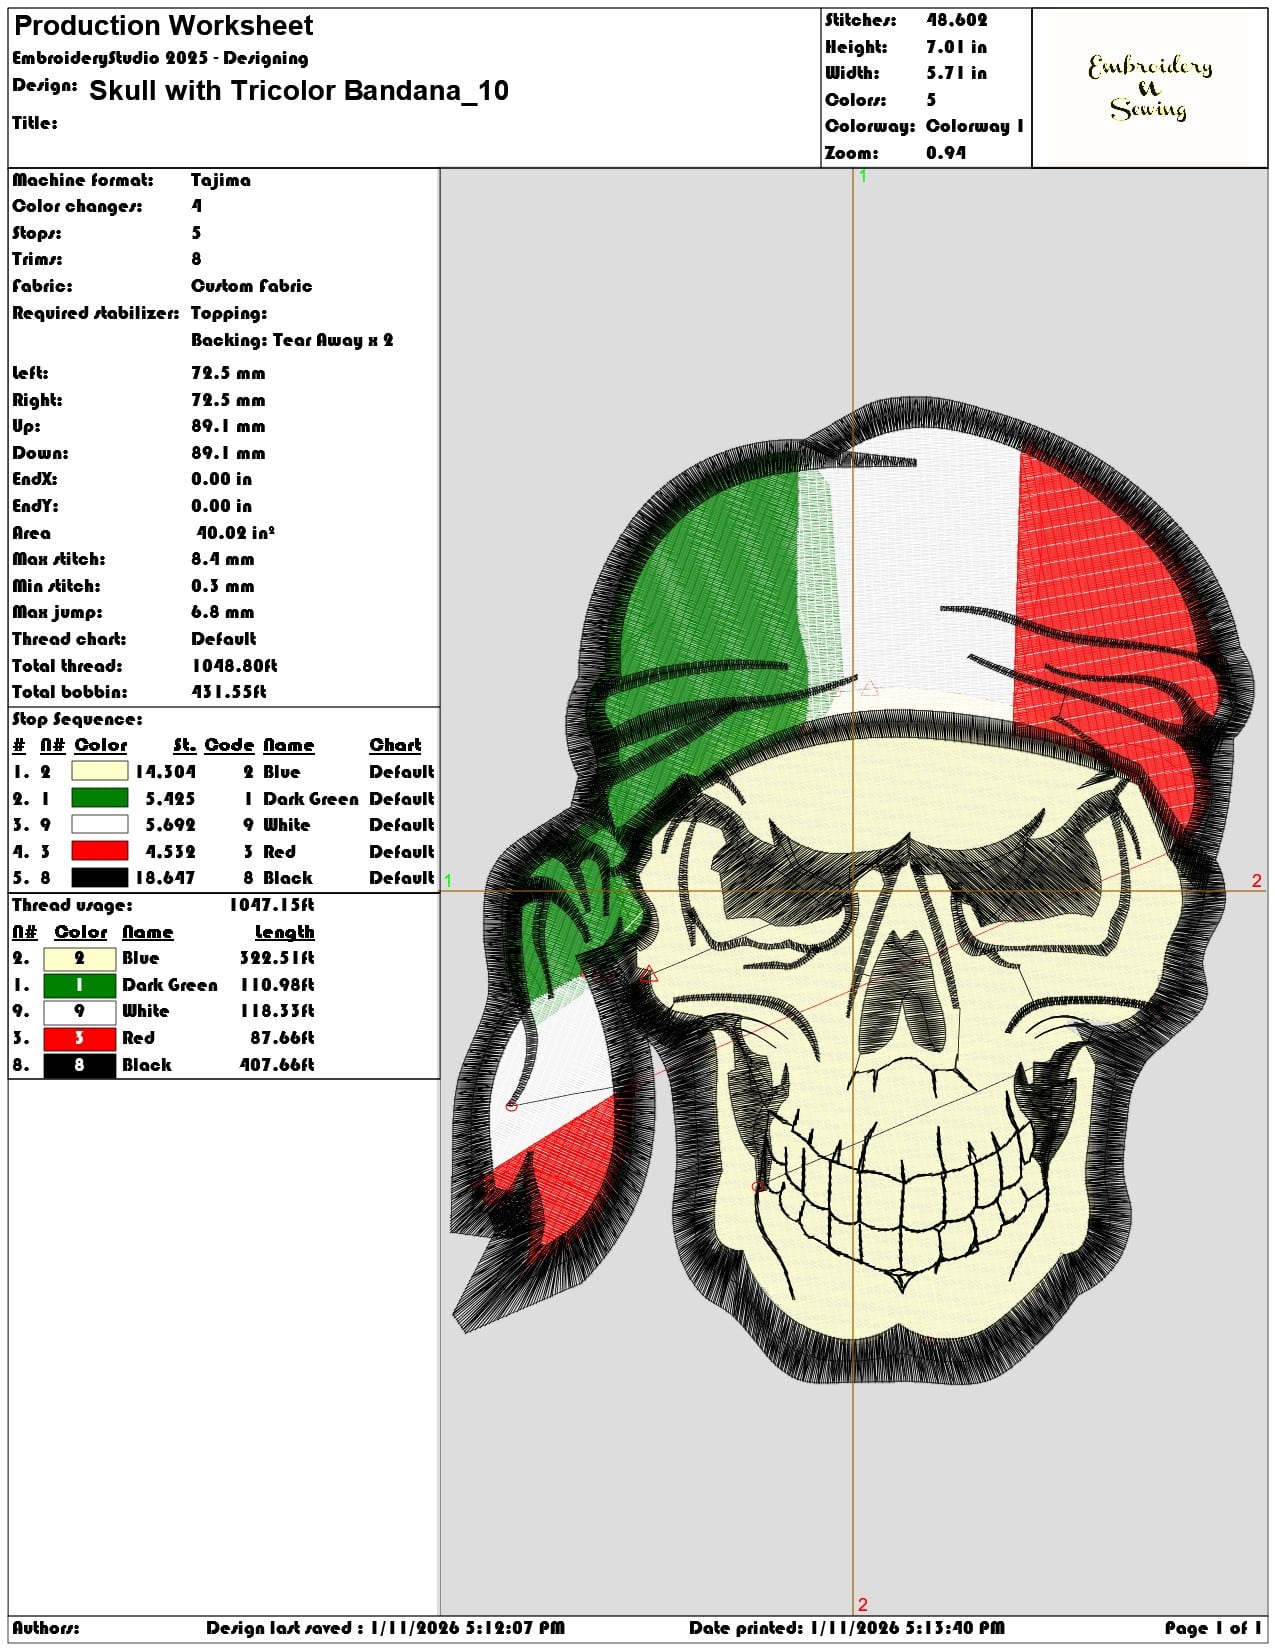The width and height of the screenshot is (1275, 1650).
Task: Click the red swatch in Stop Sequence row 4
Action: pyautogui.click(x=99, y=851)
